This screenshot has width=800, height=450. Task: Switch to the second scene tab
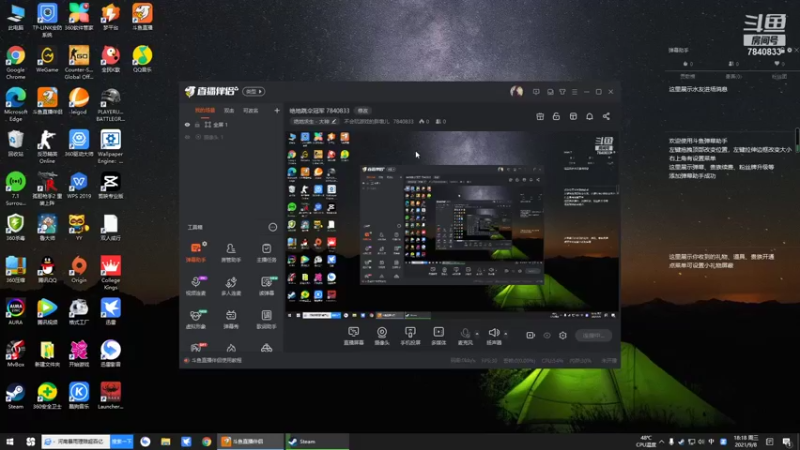229,111
